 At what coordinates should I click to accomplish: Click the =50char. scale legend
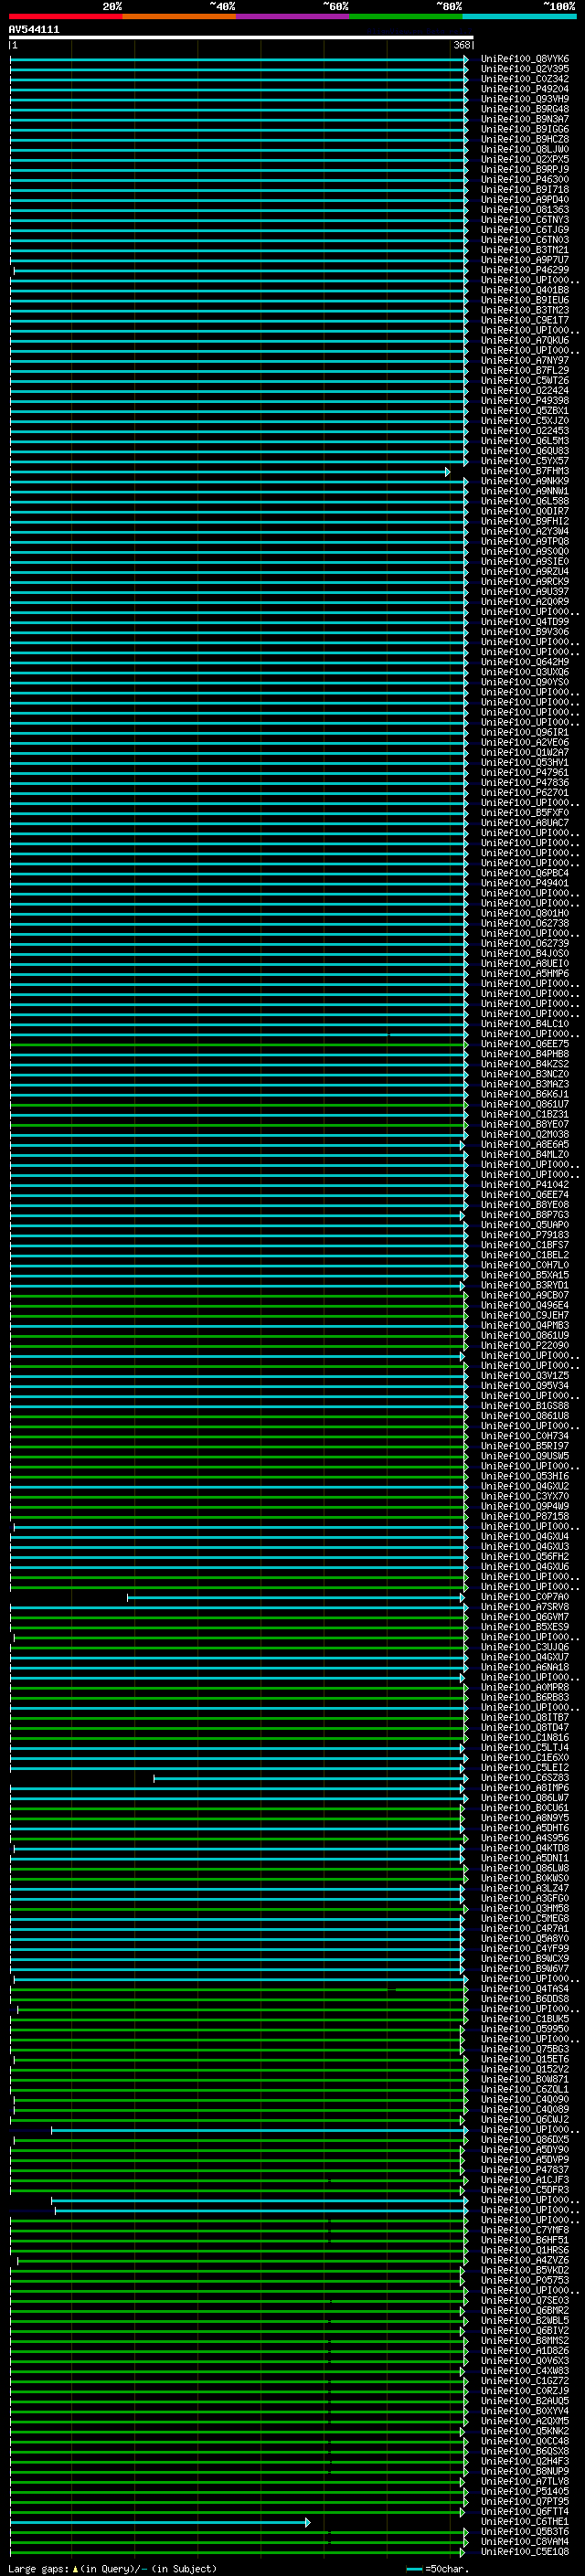tap(436, 2568)
